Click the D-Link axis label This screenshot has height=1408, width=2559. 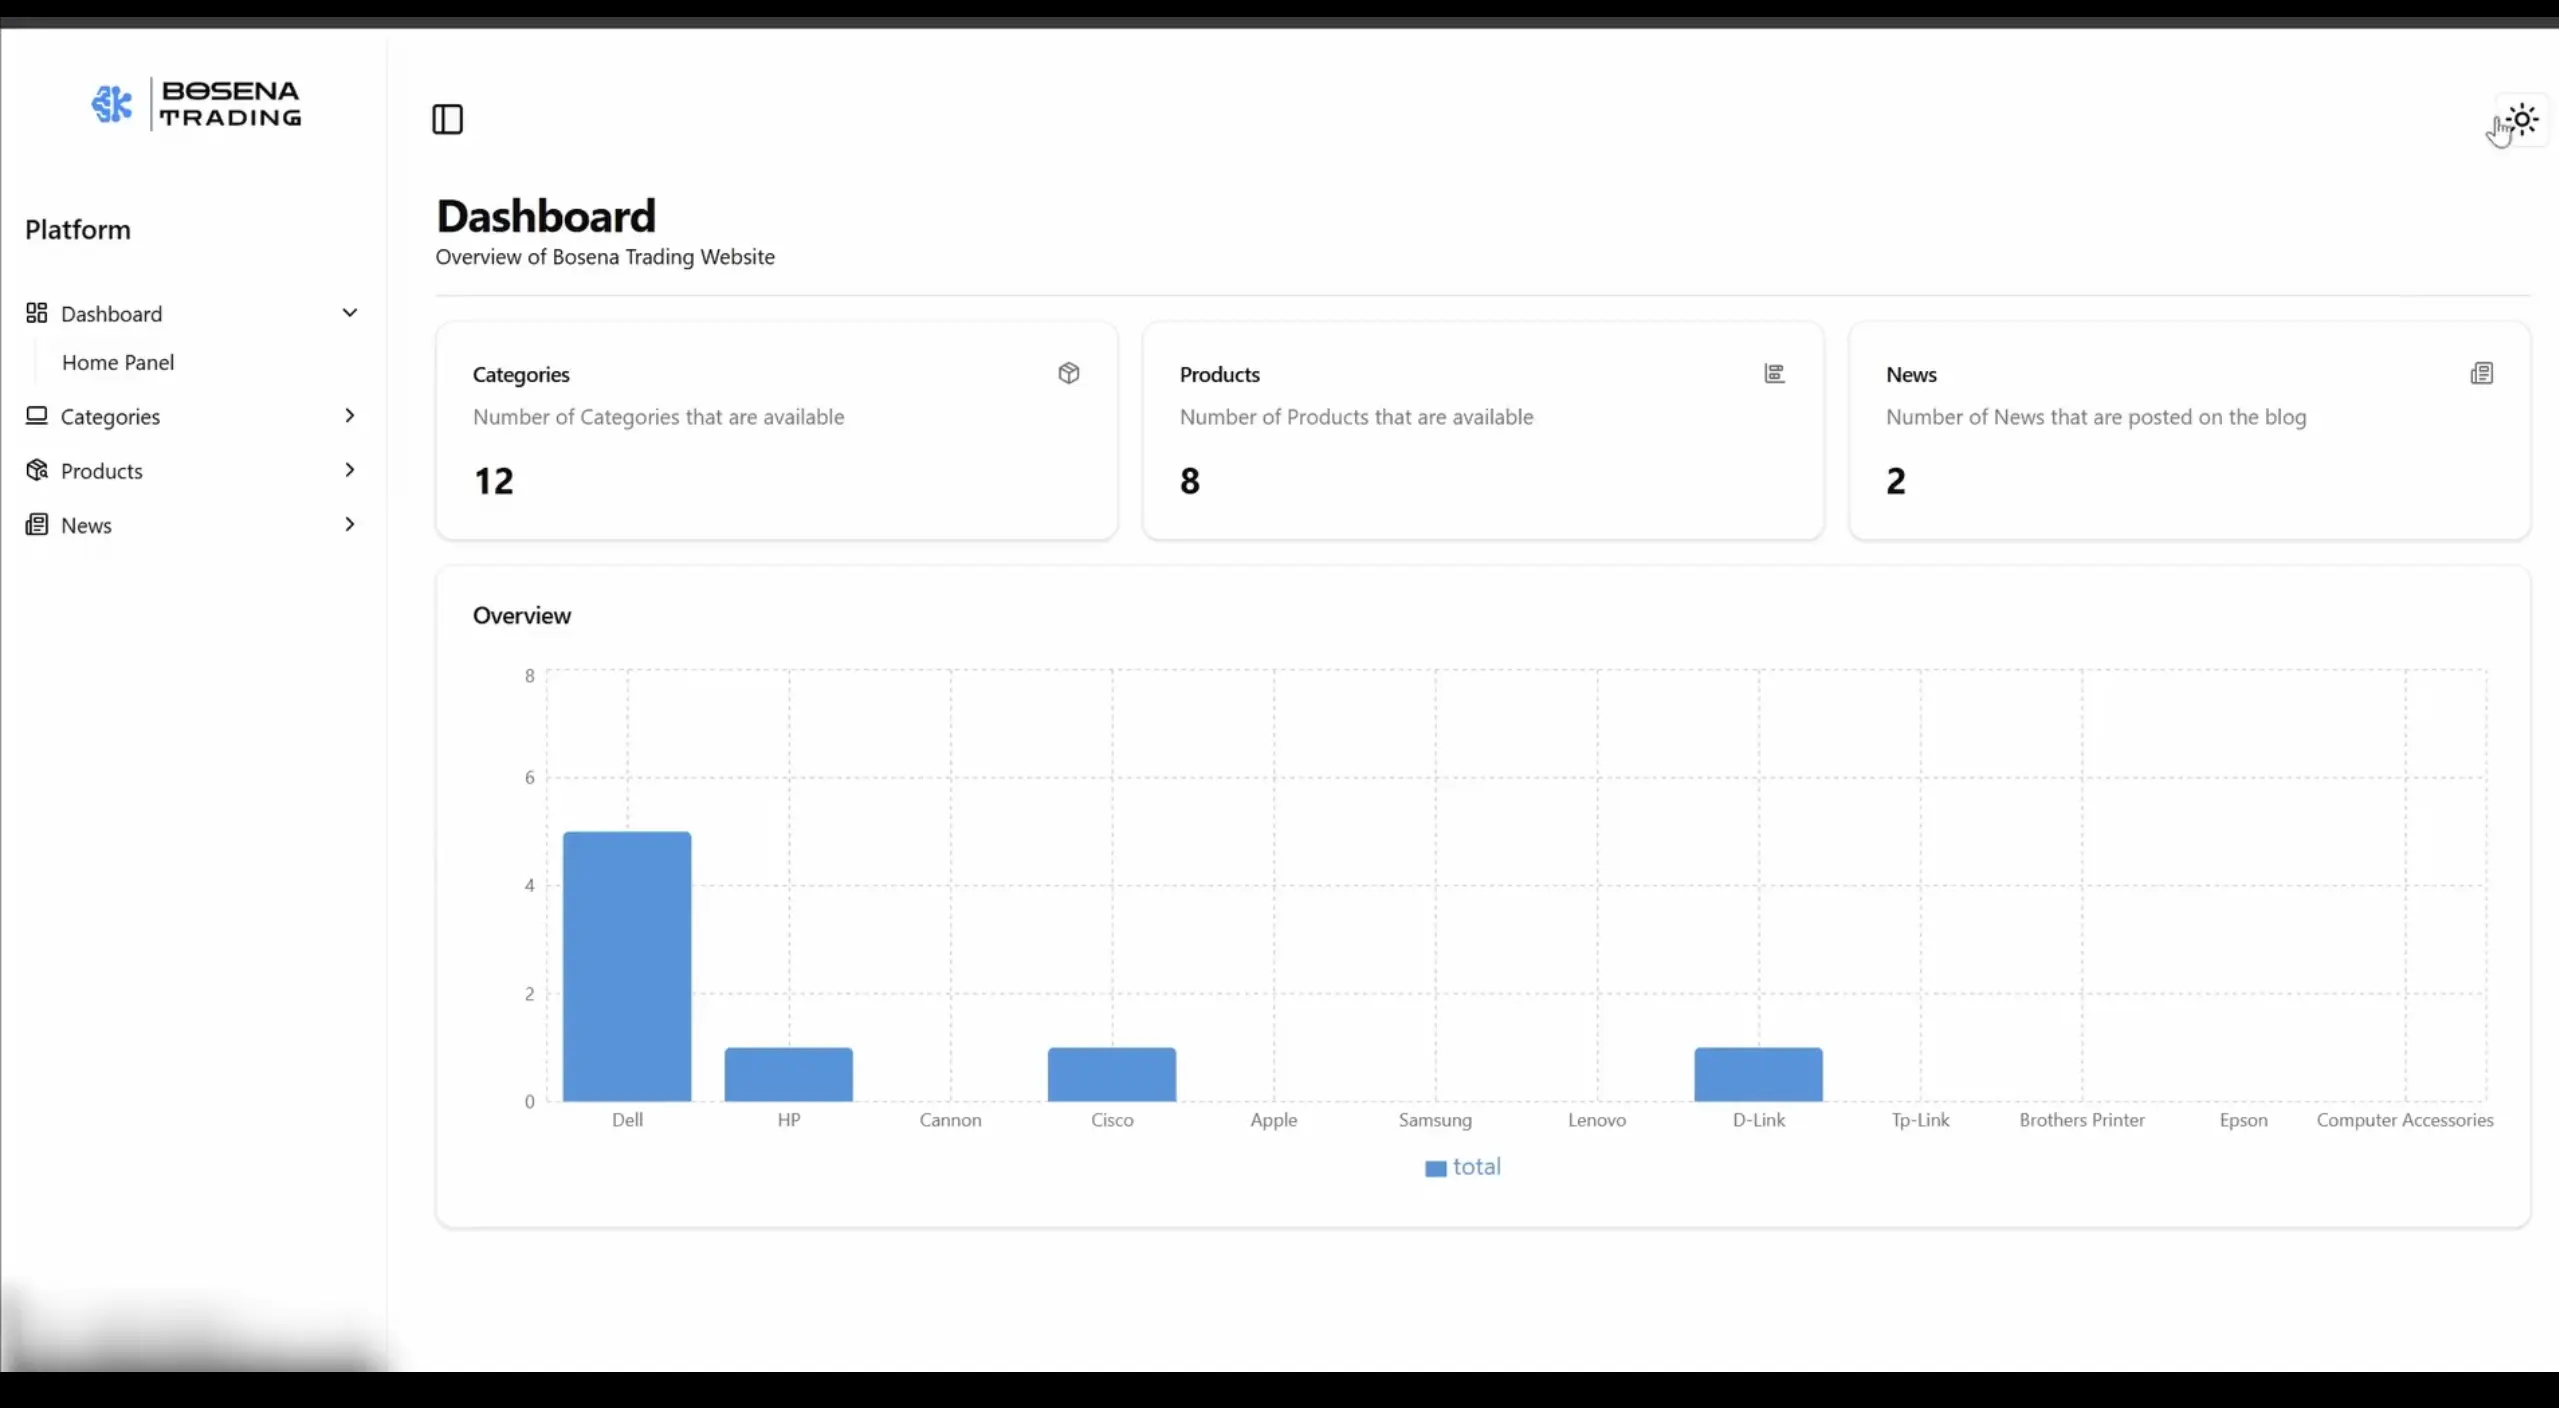(1759, 1120)
